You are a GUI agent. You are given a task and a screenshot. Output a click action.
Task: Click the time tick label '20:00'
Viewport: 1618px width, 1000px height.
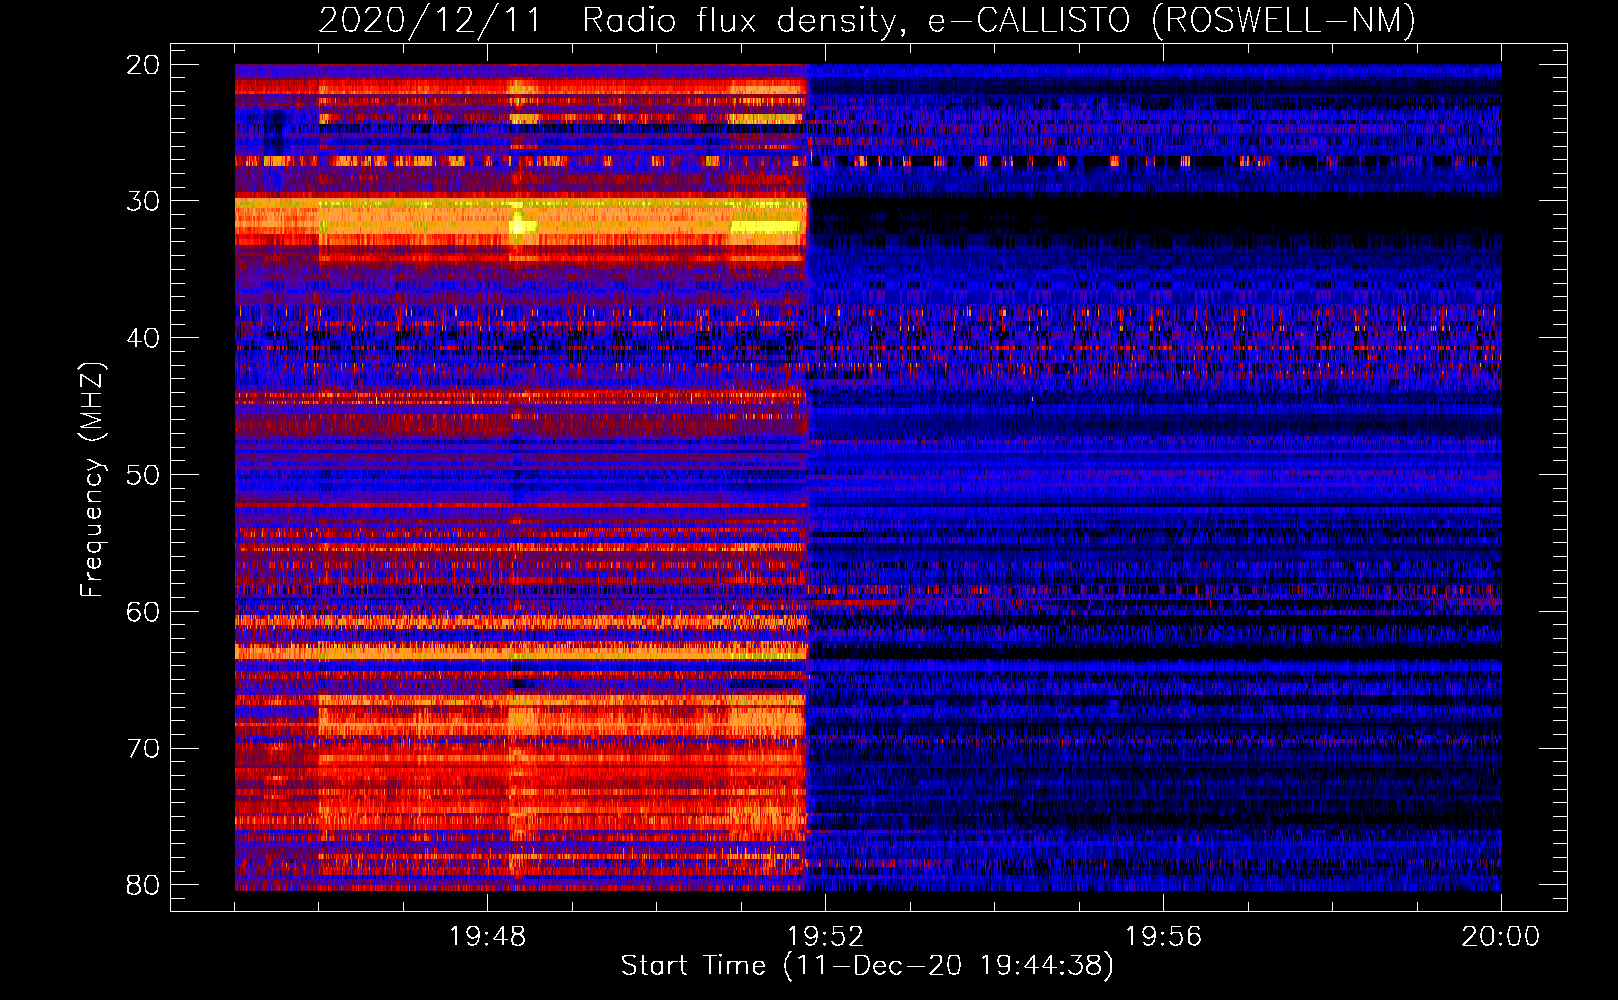(x=1500, y=937)
